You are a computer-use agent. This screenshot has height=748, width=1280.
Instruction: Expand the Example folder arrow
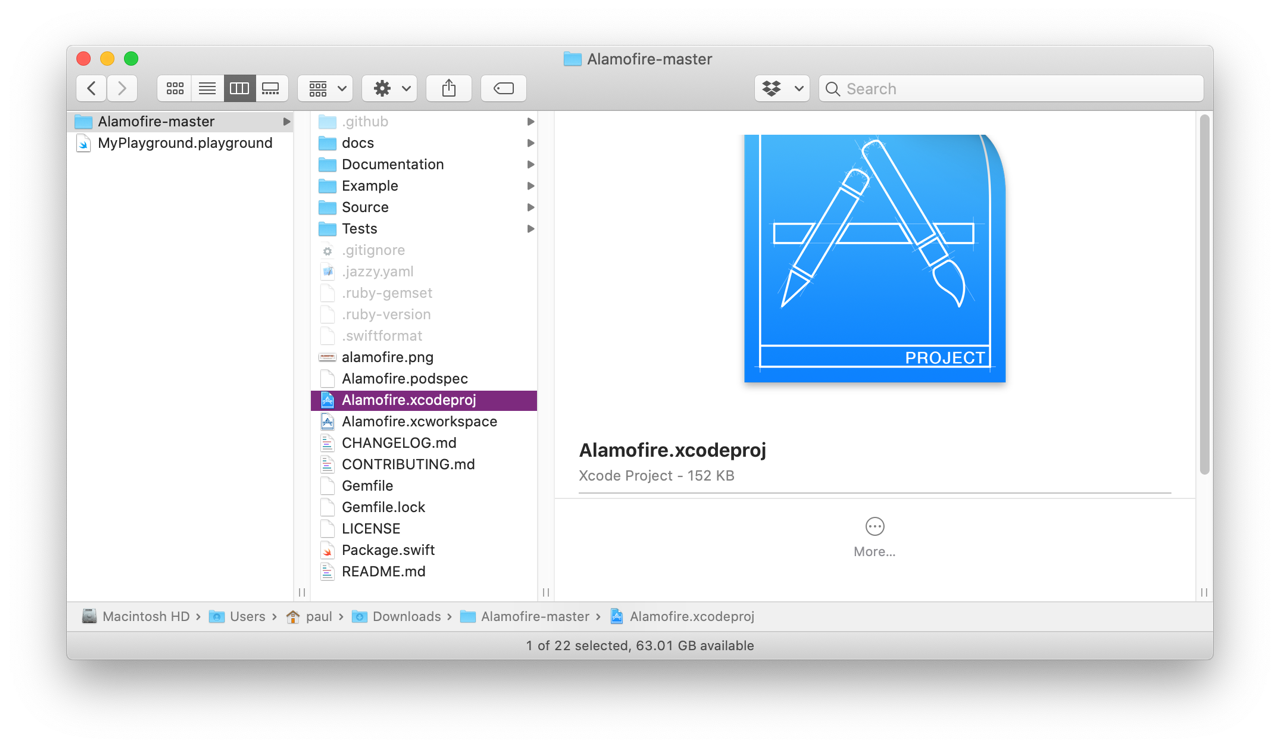tap(530, 186)
